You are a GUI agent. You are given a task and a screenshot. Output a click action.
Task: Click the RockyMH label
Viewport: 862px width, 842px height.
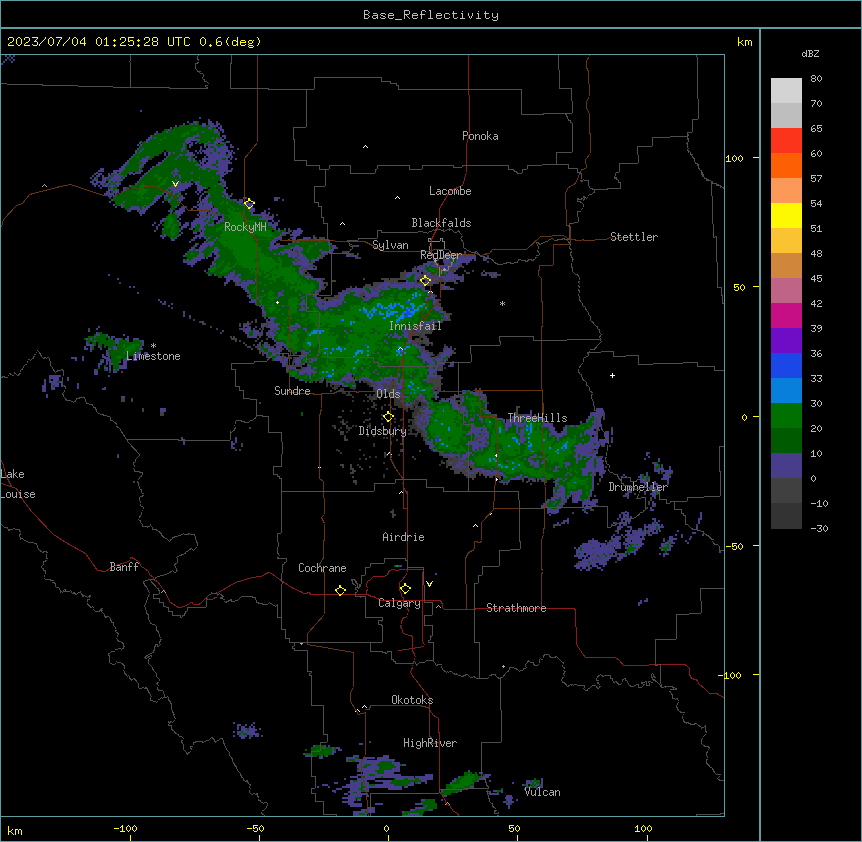[245, 227]
